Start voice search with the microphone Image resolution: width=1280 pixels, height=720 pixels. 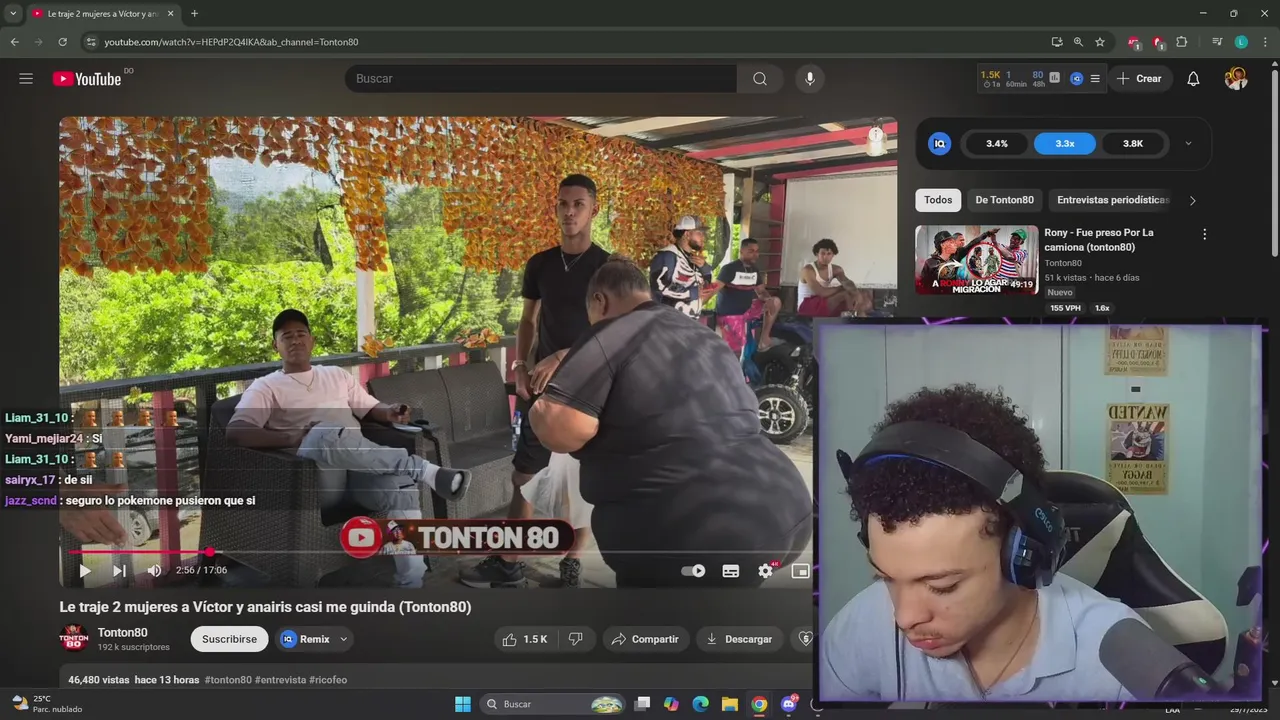coord(810,79)
